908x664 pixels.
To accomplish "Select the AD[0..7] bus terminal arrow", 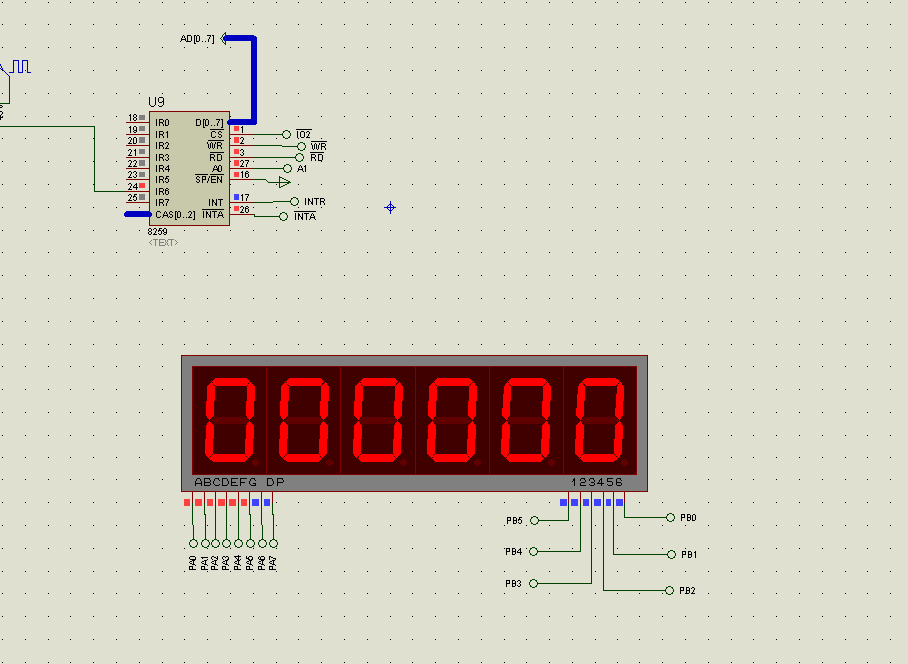I will tap(224, 38).
